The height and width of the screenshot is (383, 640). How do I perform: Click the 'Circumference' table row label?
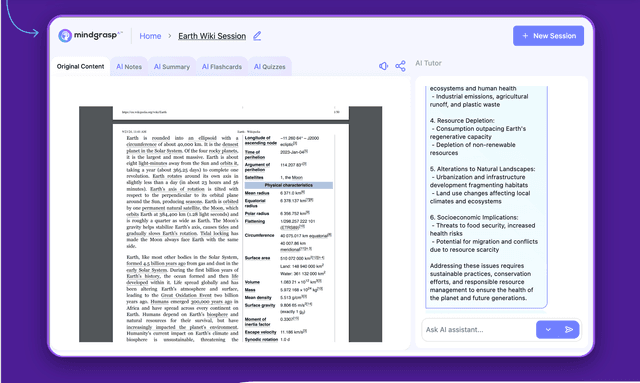[x=259, y=235]
